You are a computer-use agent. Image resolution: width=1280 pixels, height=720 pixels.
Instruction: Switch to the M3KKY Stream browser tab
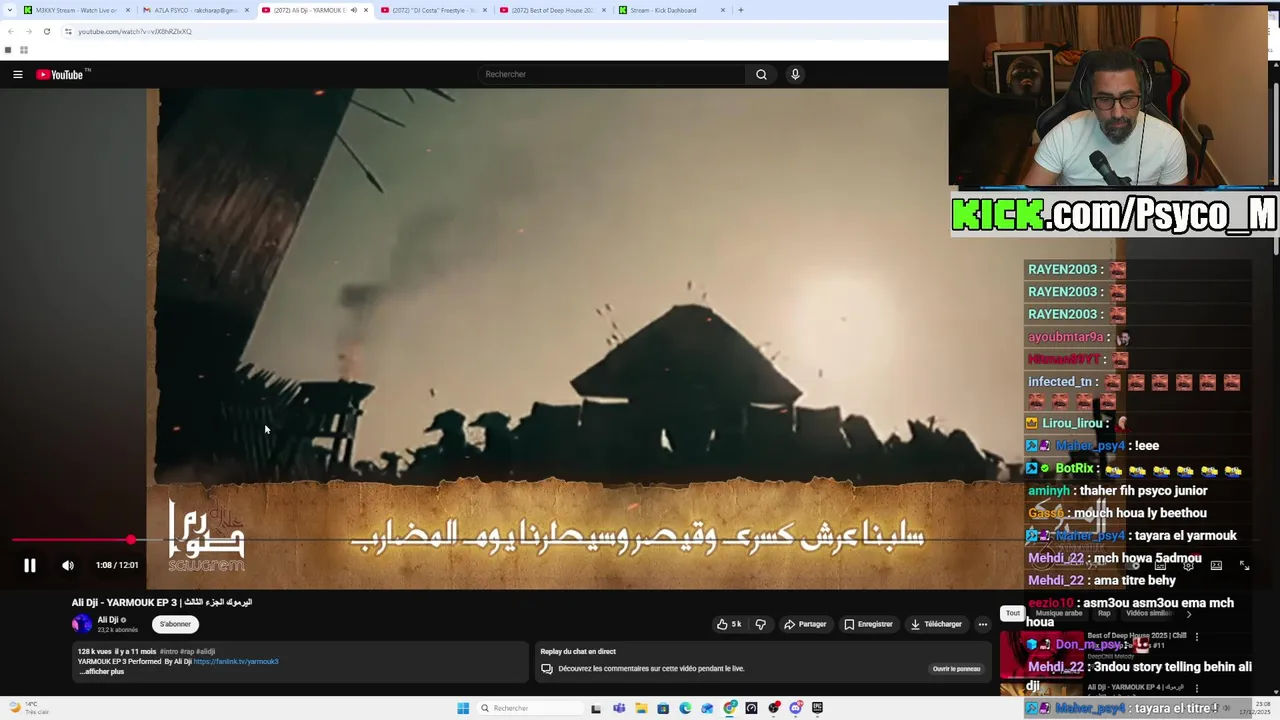[75, 10]
